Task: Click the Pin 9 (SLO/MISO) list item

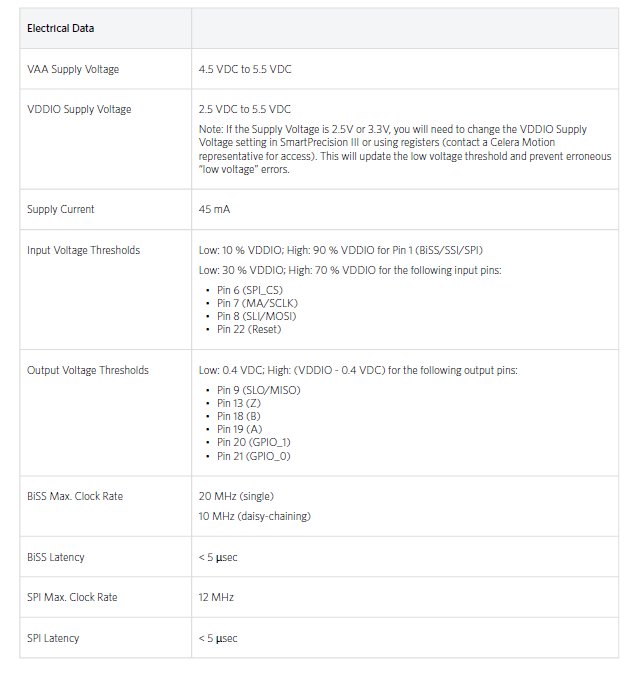Action: point(259,389)
